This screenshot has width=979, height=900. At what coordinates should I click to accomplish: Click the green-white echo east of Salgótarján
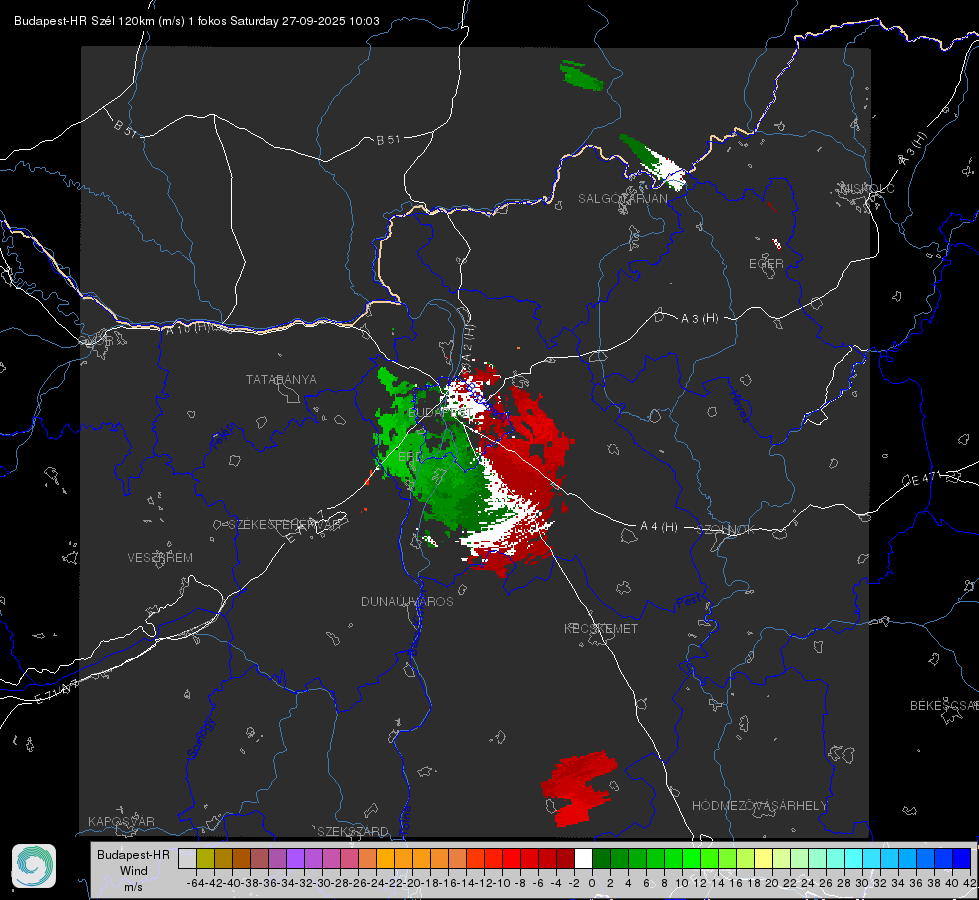(x=654, y=162)
